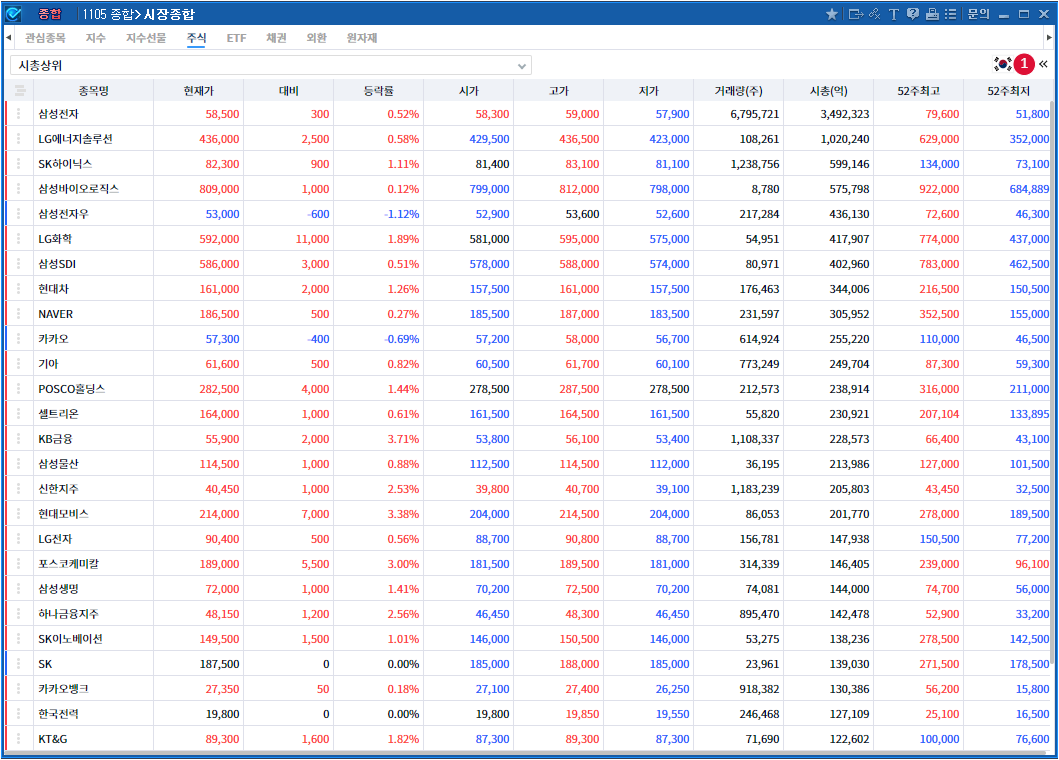Click the drag handle on the NAVER row
The width and height of the screenshot is (1059, 760).
click(18, 314)
